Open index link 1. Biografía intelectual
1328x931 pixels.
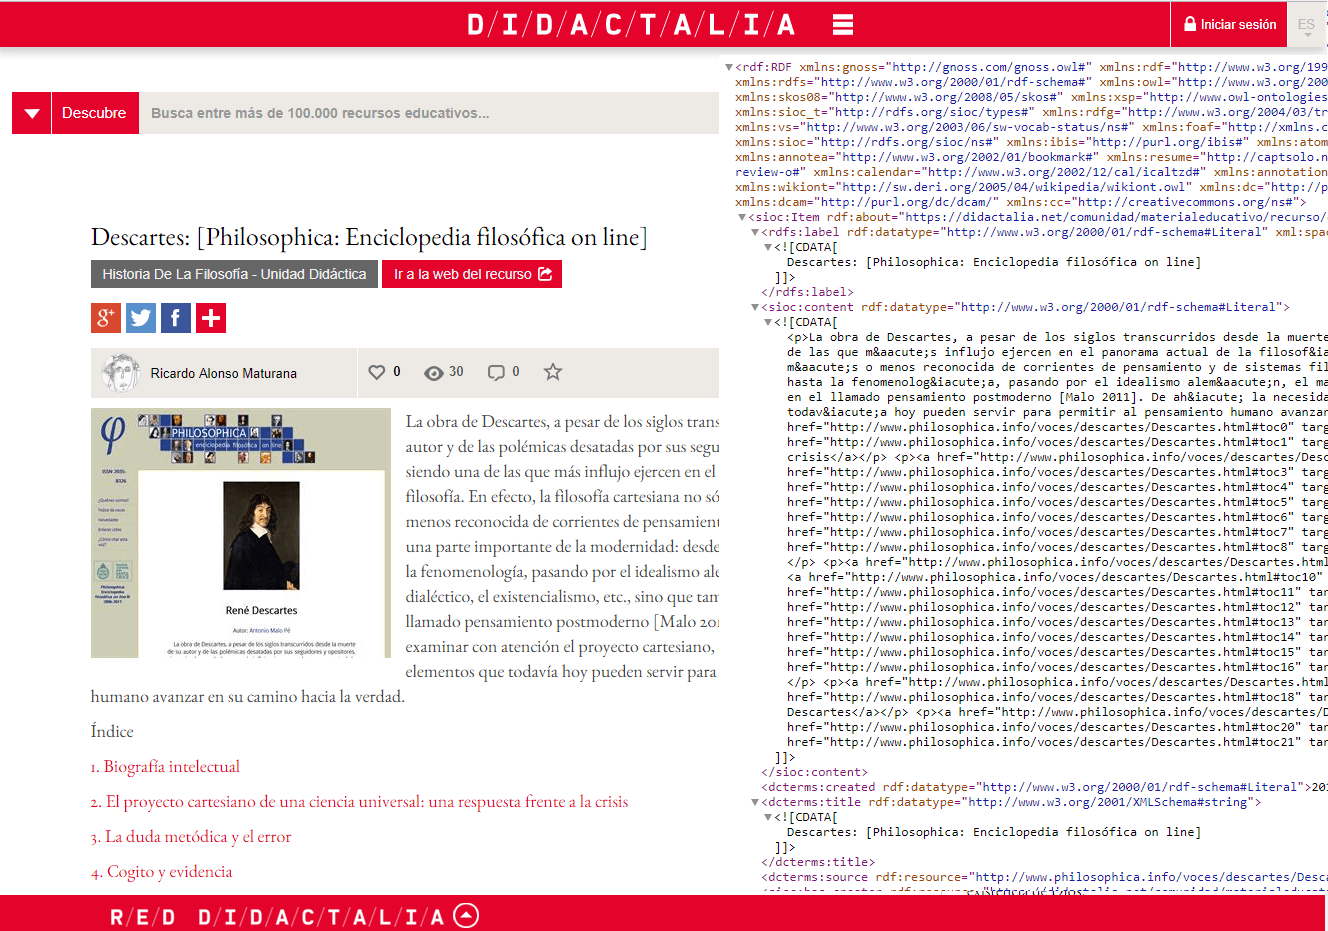coord(165,767)
